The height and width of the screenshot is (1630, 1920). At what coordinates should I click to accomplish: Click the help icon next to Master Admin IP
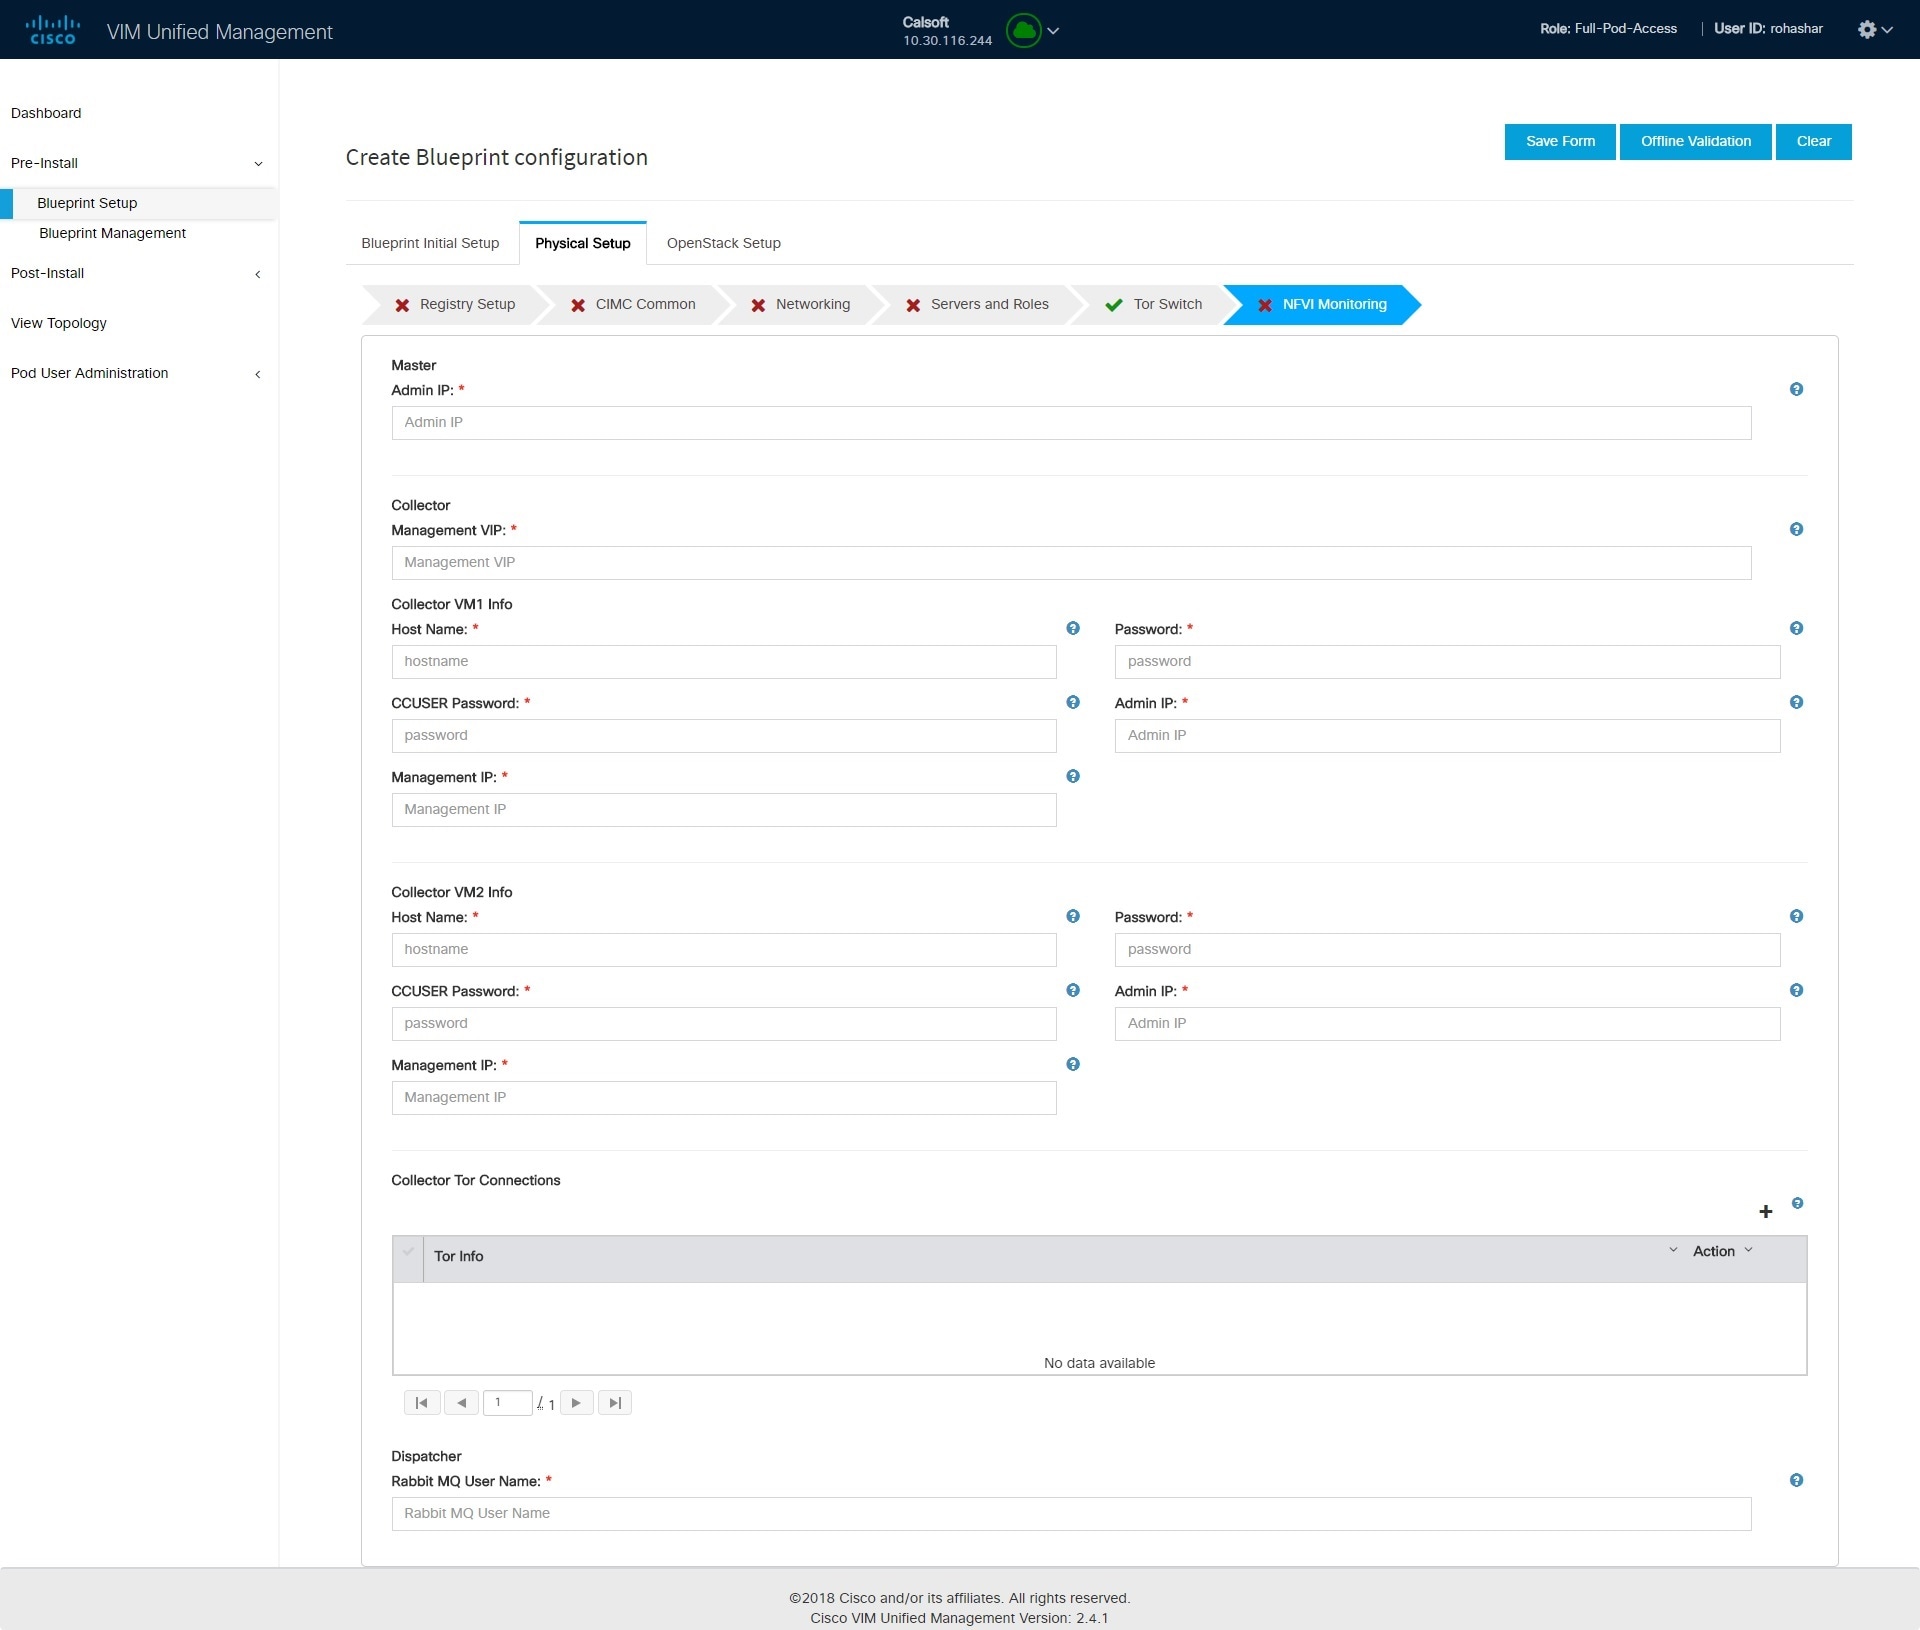pyautogui.click(x=1795, y=389)
